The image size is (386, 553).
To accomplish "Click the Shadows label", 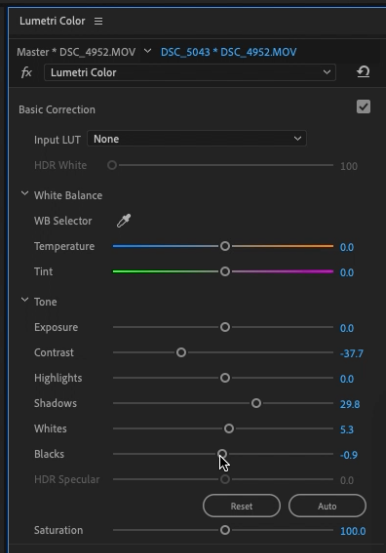I will tap(55, 403).
